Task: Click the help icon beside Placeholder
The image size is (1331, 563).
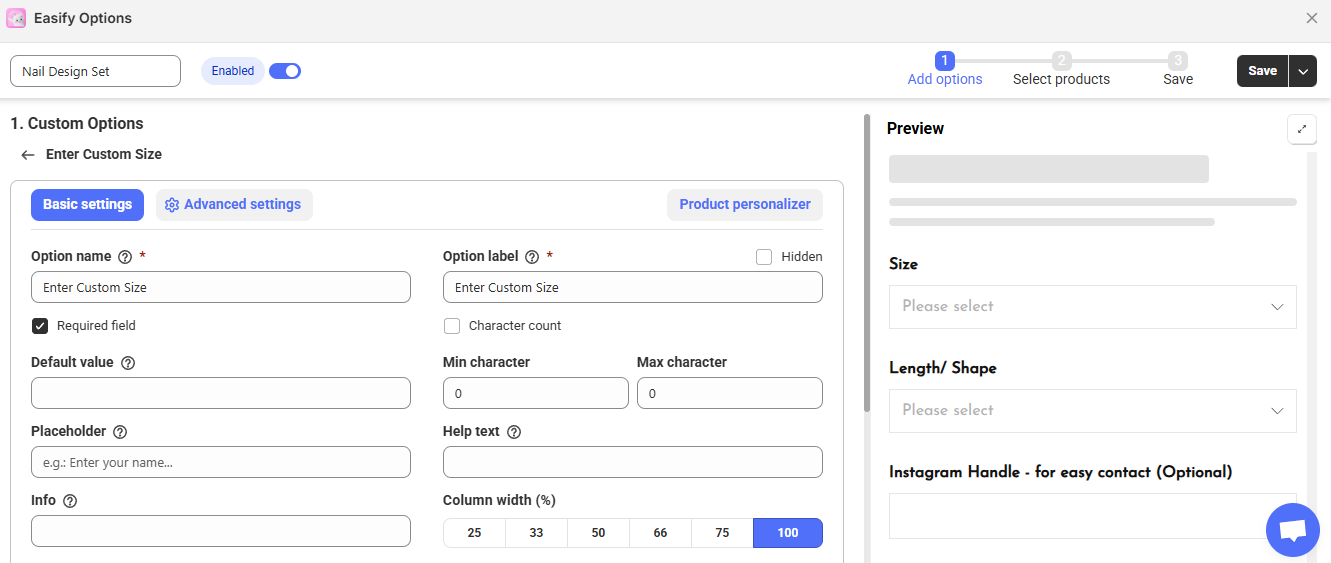Action: 120,432
